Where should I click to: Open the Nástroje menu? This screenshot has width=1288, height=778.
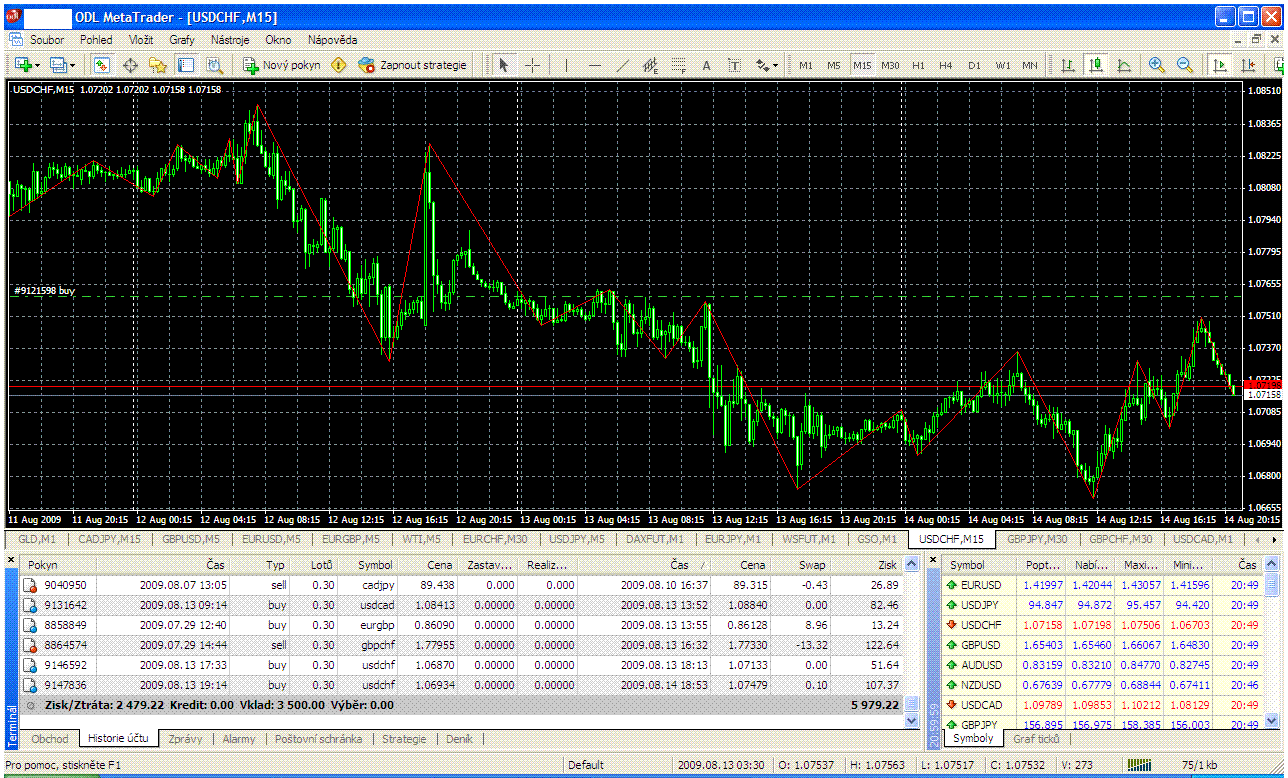(x=230, y=40)
